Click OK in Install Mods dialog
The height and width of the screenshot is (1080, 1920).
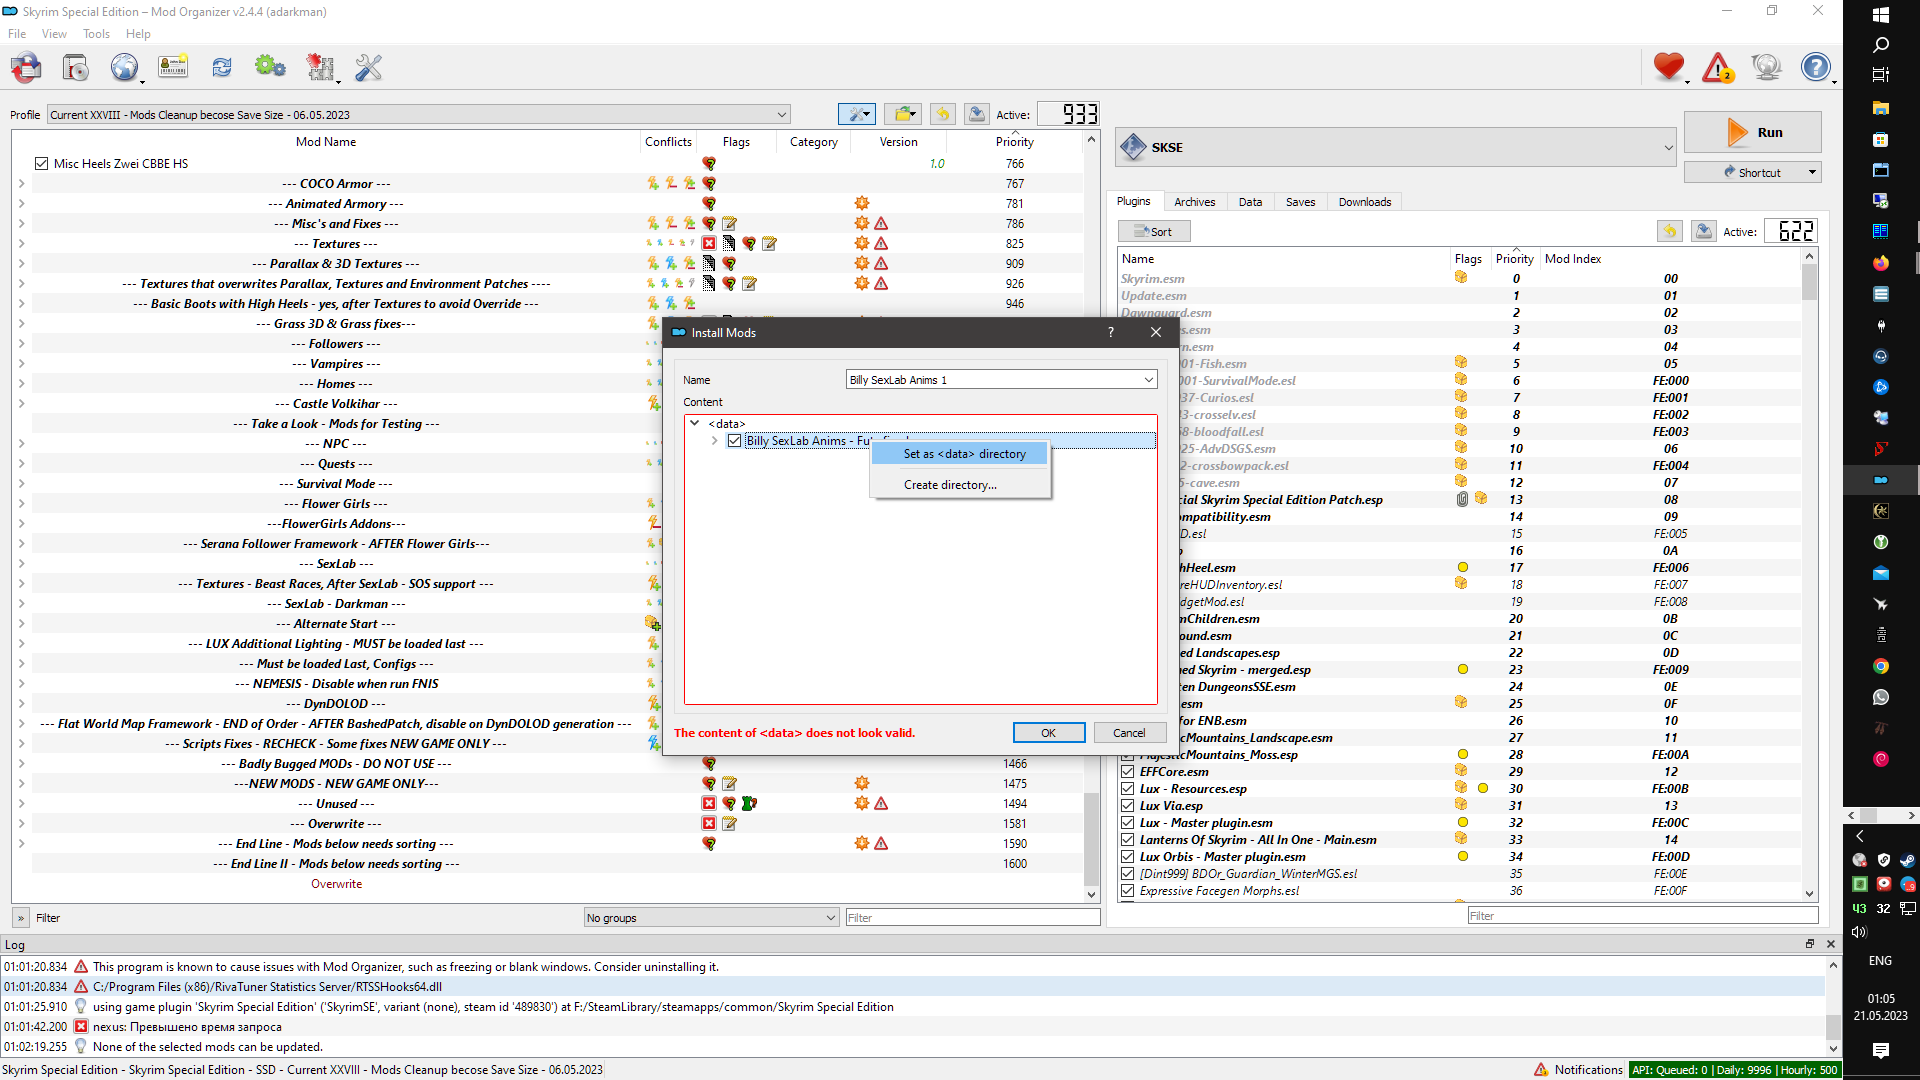pos(1048,733)
